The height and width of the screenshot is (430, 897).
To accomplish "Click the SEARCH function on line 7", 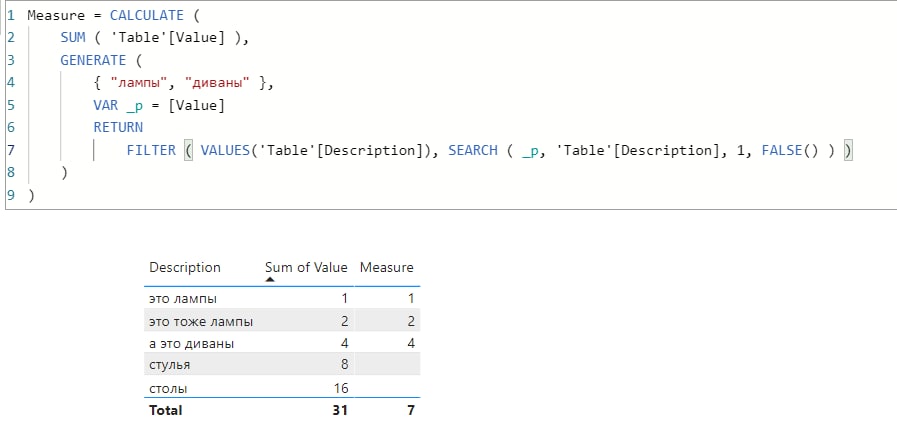I will (473, 150).
